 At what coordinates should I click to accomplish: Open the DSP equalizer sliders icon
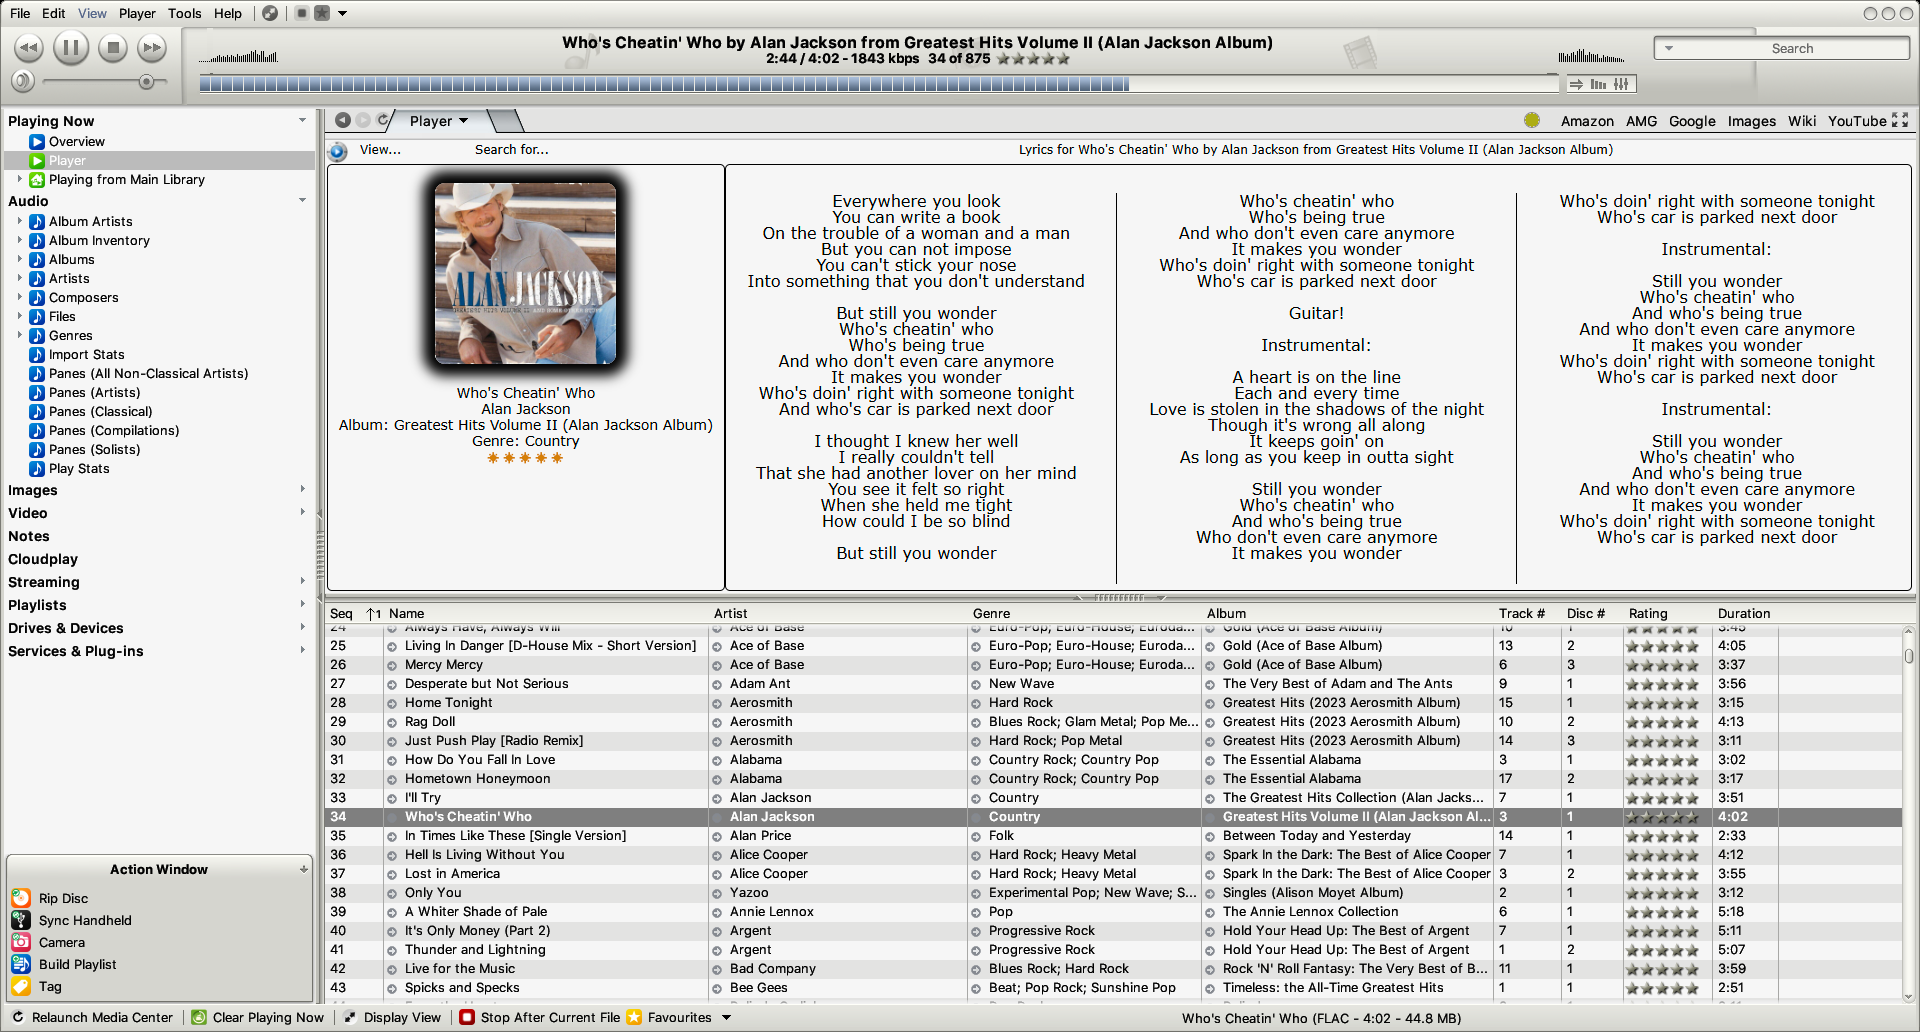[1621, 85]
